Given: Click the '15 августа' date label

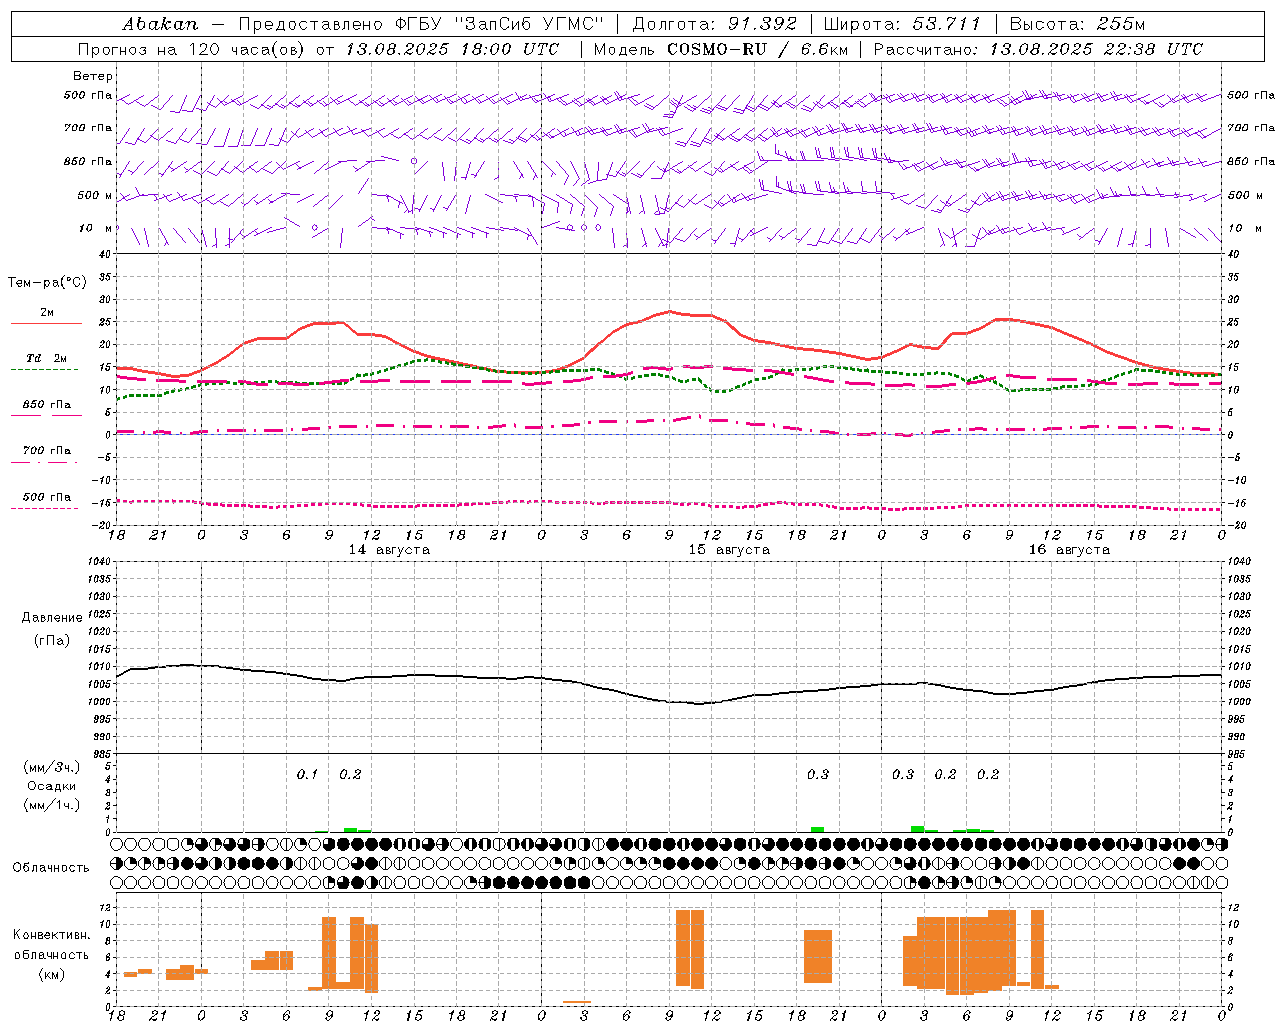Looking at the screenshot, I should tap(729, 550).
